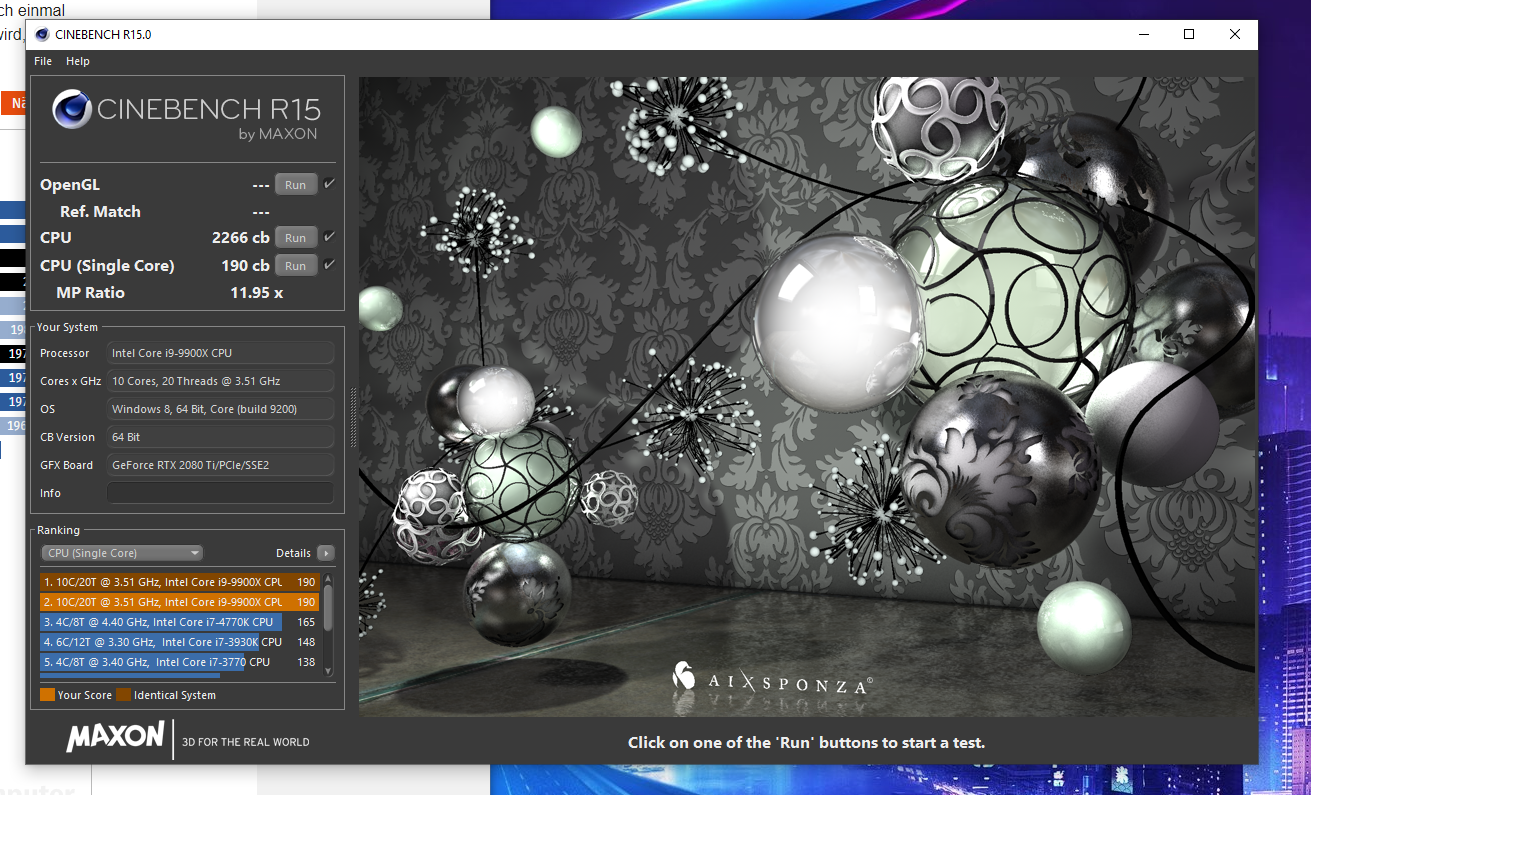Click the CB Version value 64 Bit
Image resolution: width=1536 pixels, height=864 pixels.
[x=220, y=437]
